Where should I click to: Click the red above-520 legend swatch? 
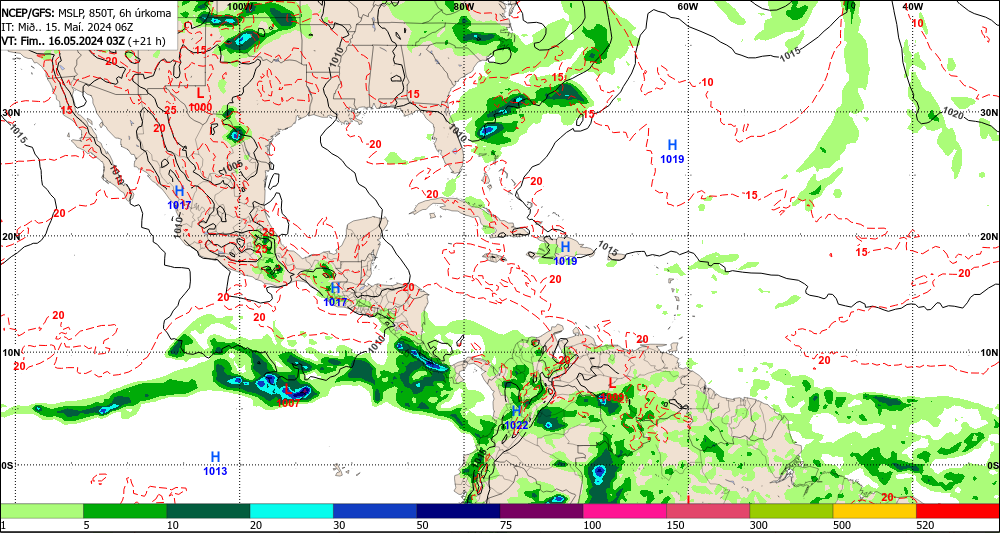[958, 511]
